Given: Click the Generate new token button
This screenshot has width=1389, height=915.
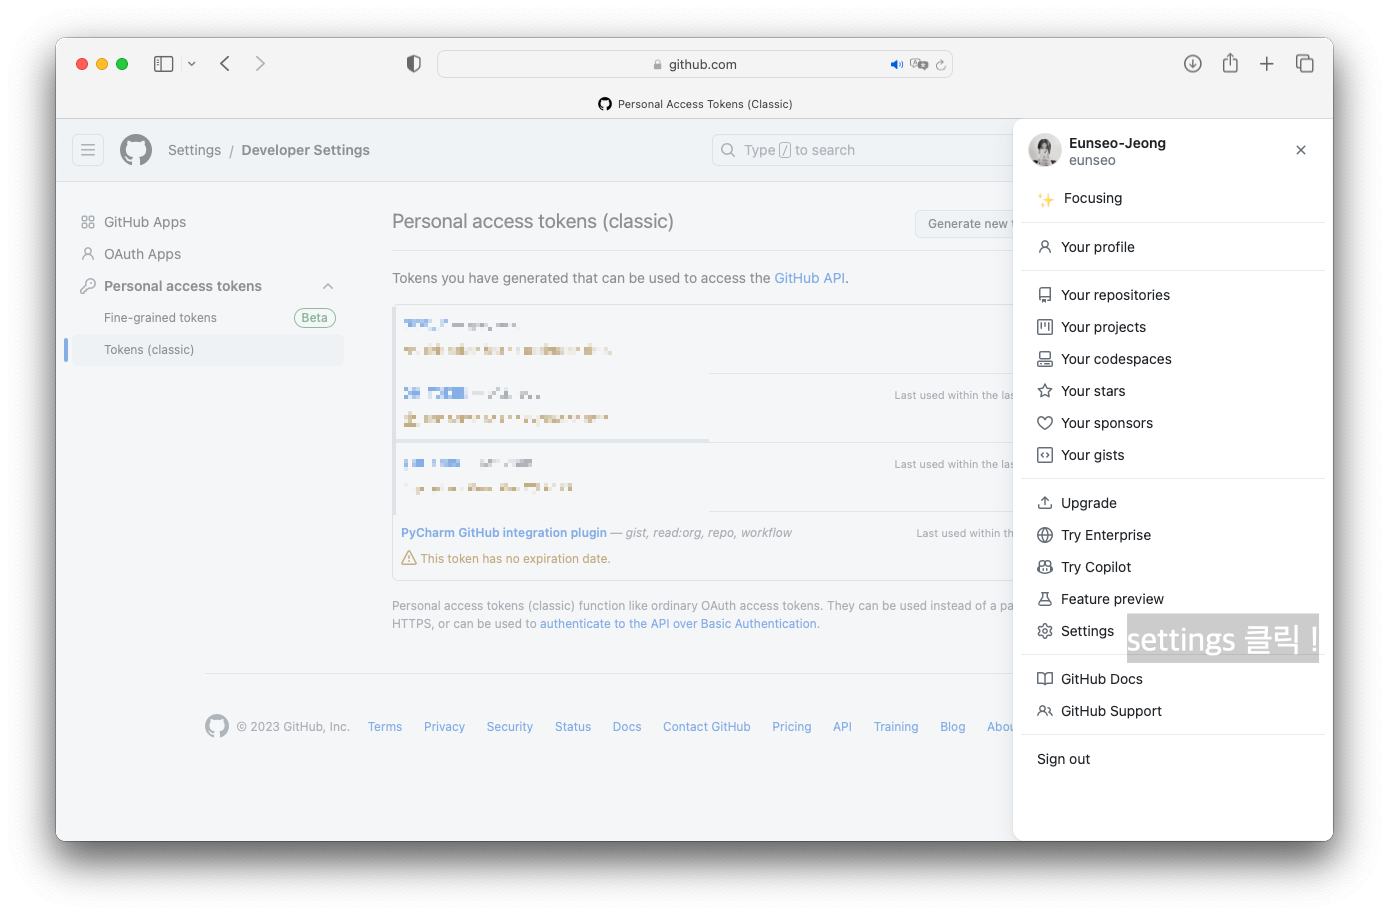Looking at the screenshot, I should (964, 224).
